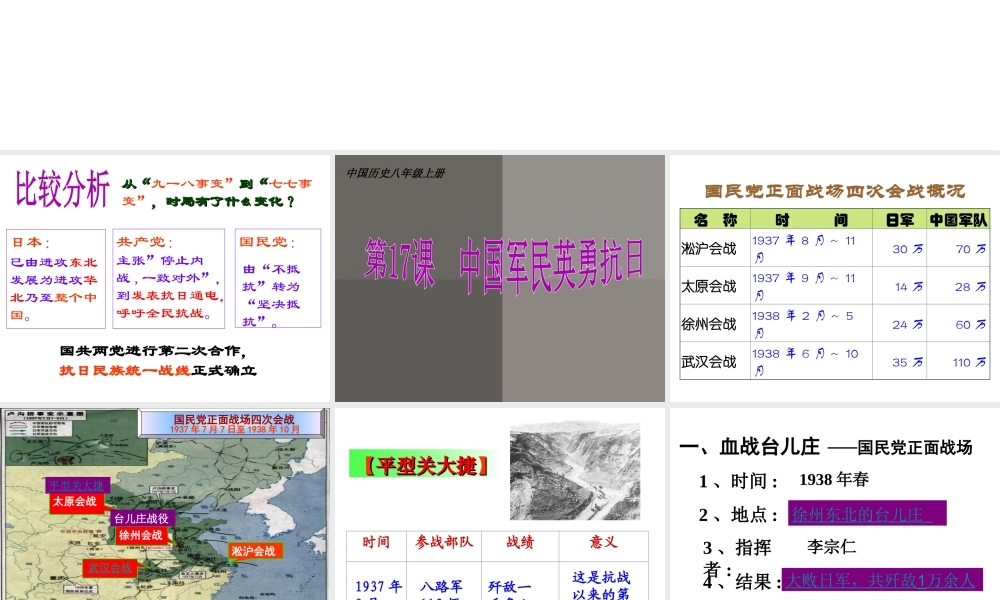Click the 徐州东北的台儿庄 link

click(x=867, y=513)
